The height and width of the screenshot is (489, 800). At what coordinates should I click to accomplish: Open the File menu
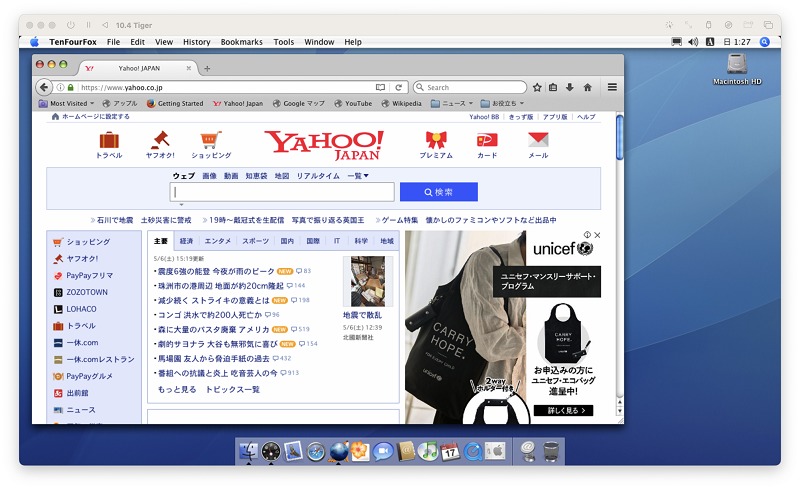113,42
